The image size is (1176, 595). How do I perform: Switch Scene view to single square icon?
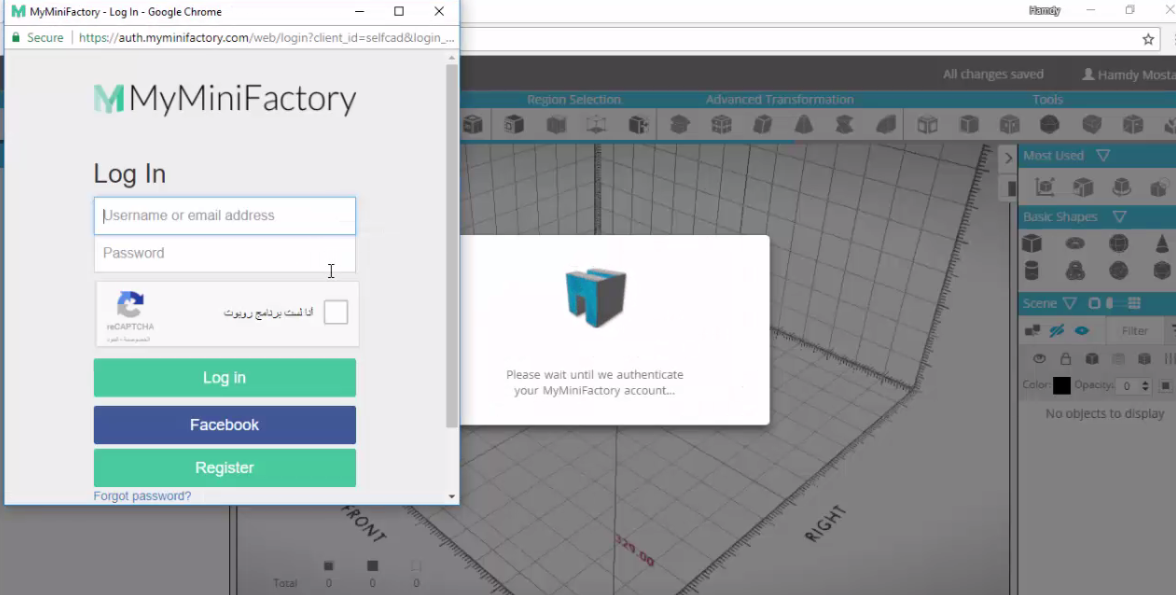(x=1094, y=303)
